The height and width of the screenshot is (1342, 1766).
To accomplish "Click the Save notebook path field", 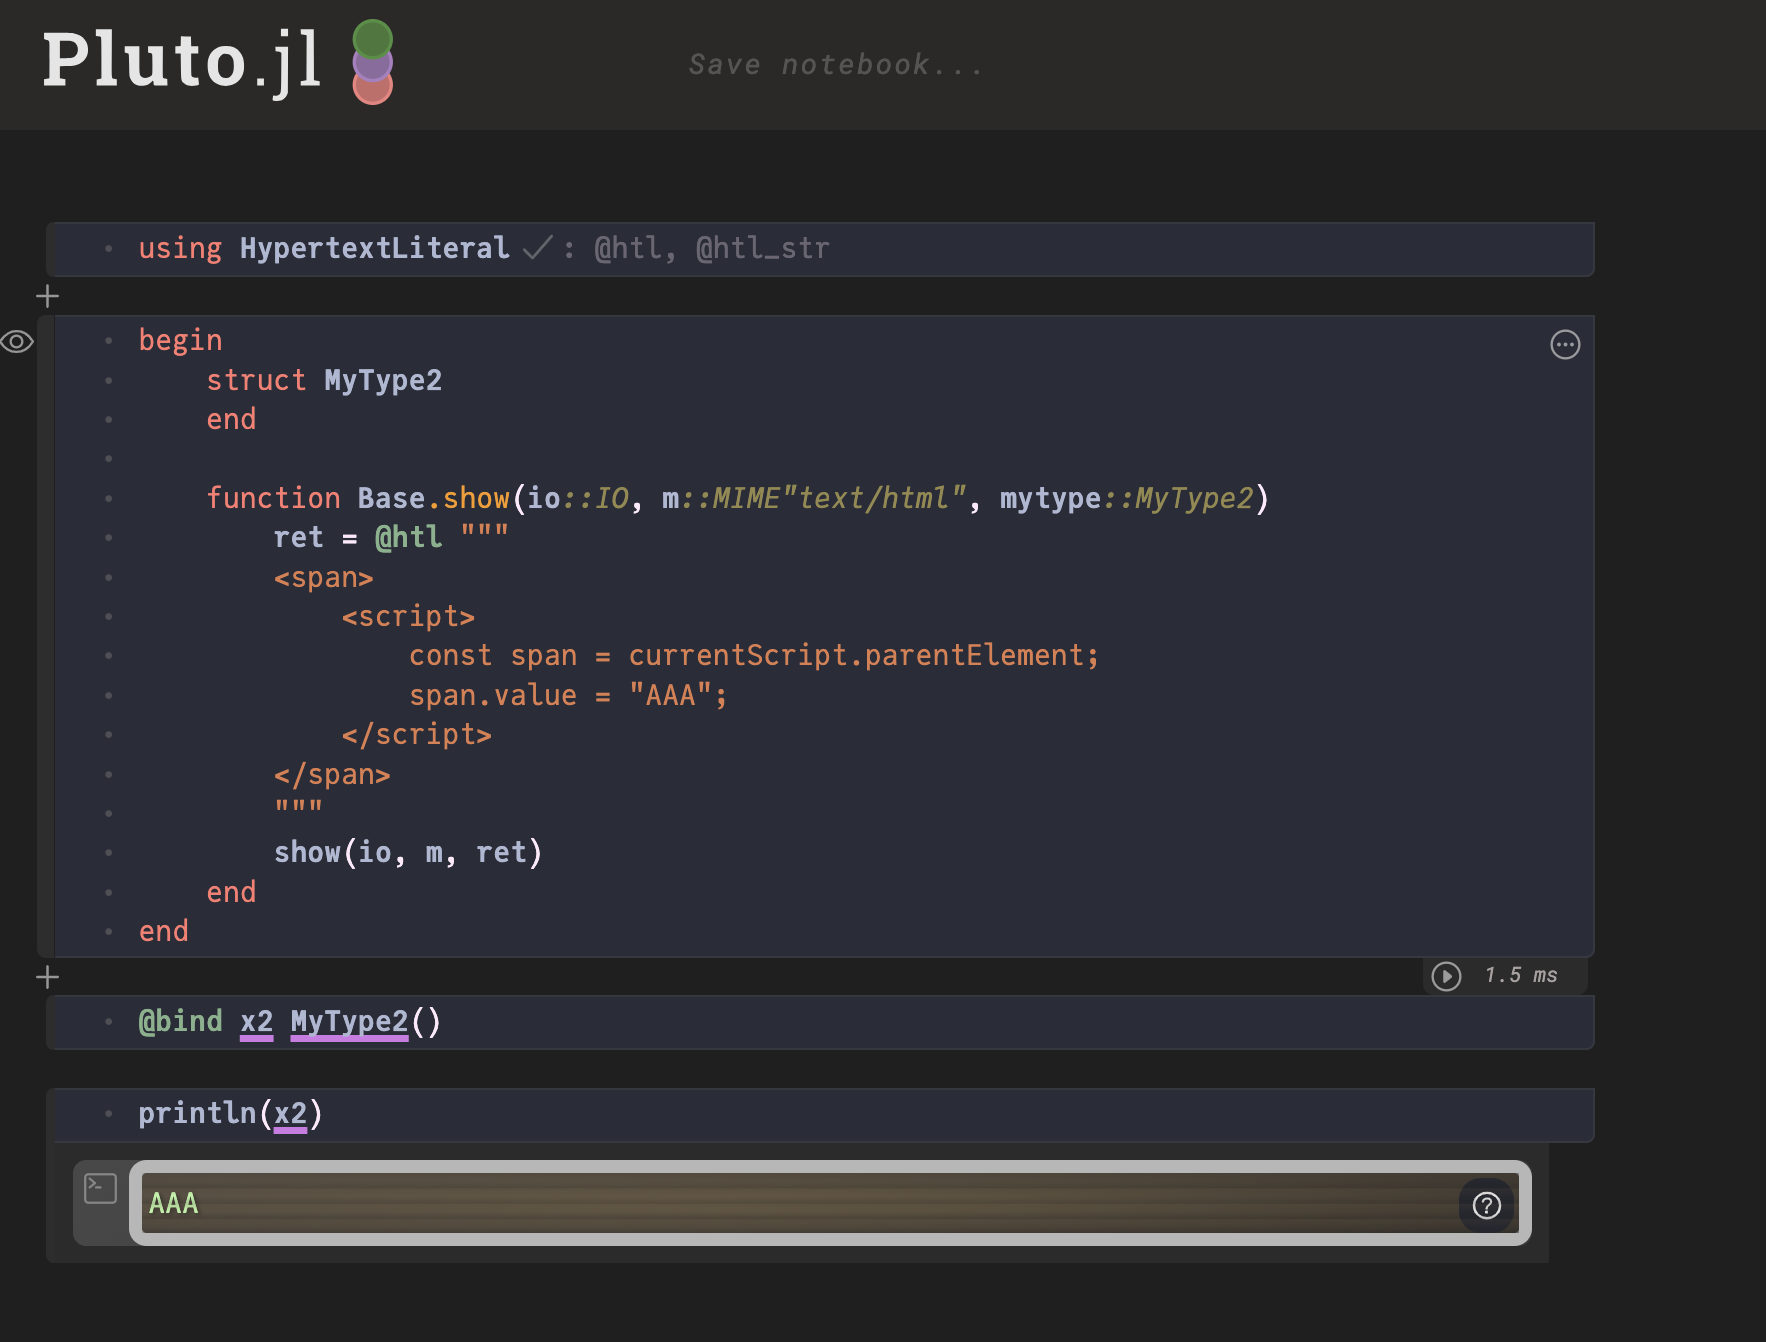I will [836, 65].
